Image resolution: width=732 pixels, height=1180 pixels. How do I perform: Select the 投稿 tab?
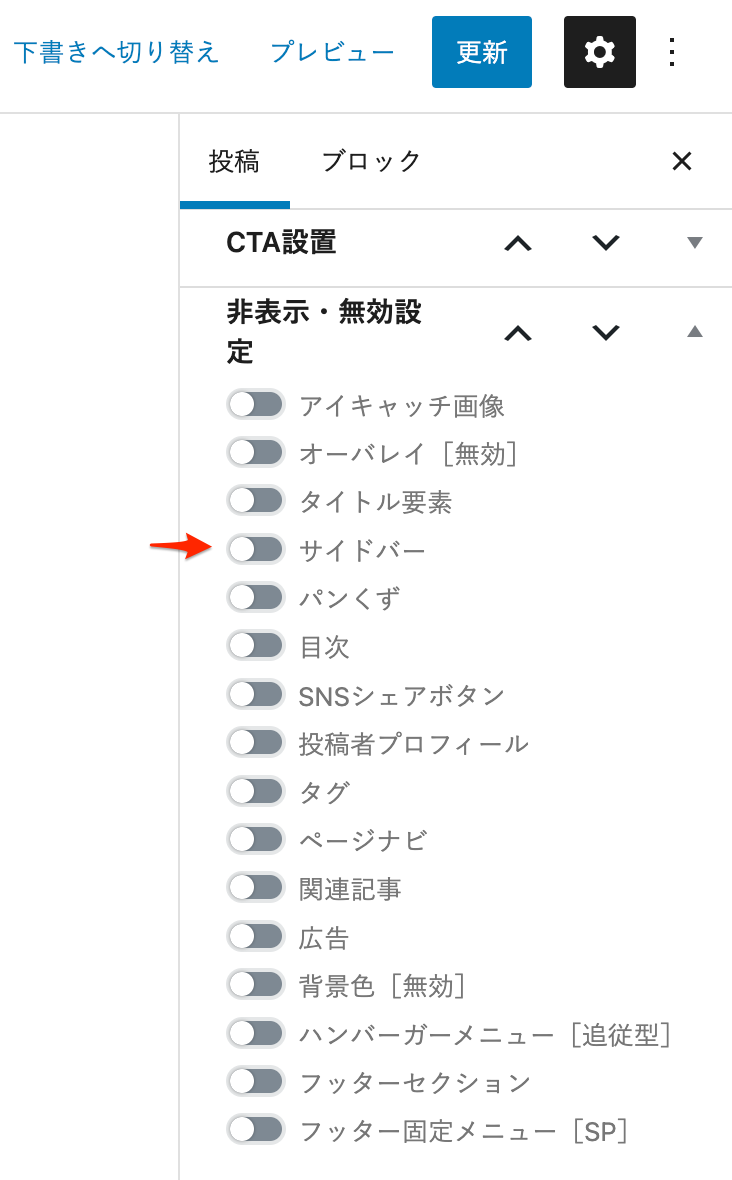pyautogui.click(x=235, y=161)
